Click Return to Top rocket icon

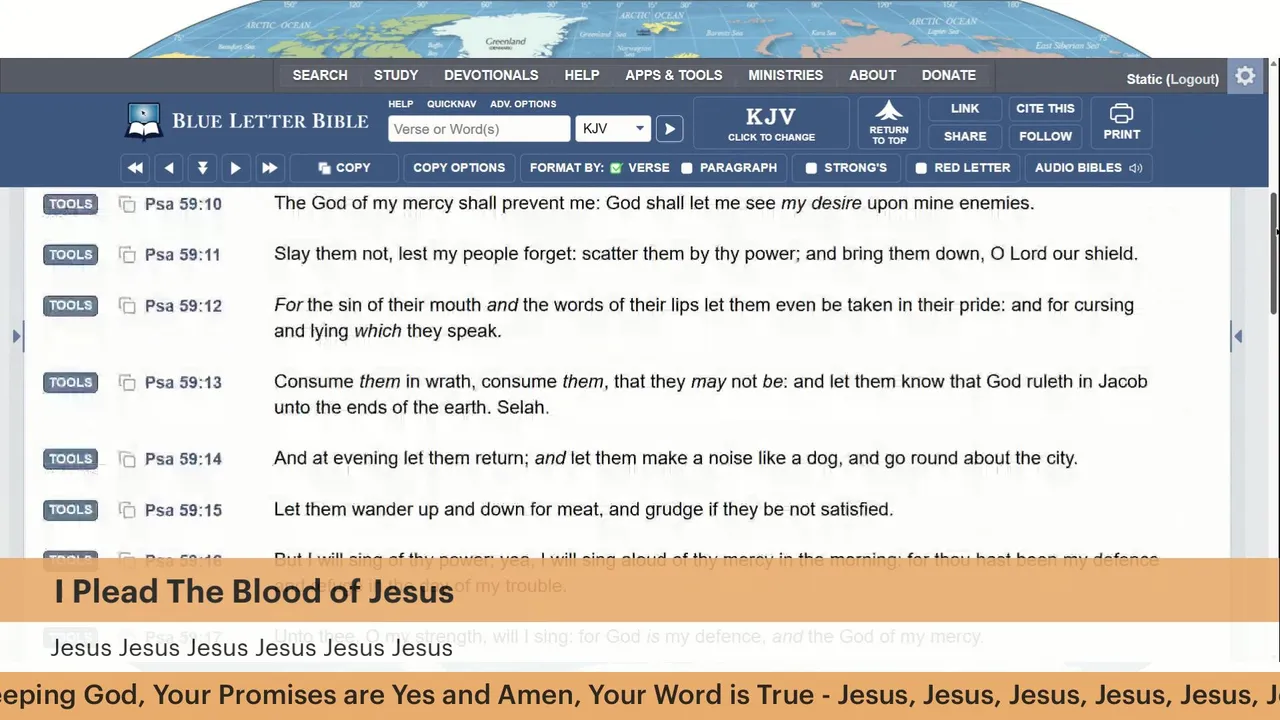pos(889,122)
